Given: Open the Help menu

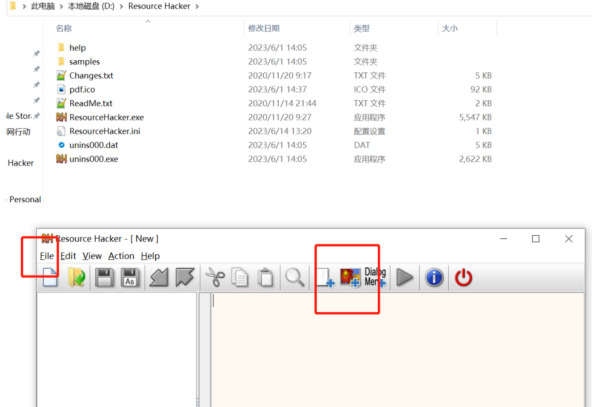Looking at the screenshot, I should [x=150, y=256].
